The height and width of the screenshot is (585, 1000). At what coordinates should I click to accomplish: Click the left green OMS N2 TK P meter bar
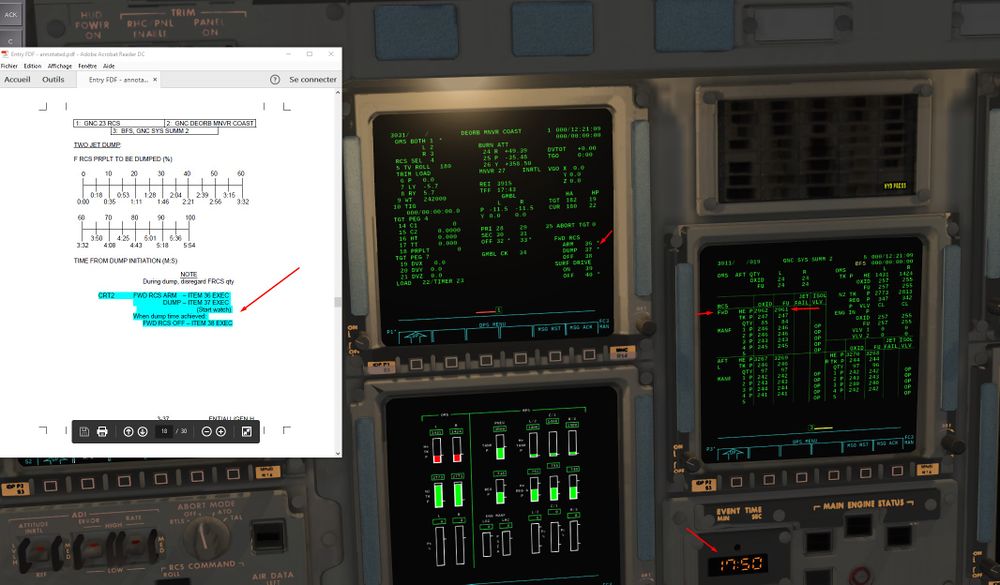438,495
